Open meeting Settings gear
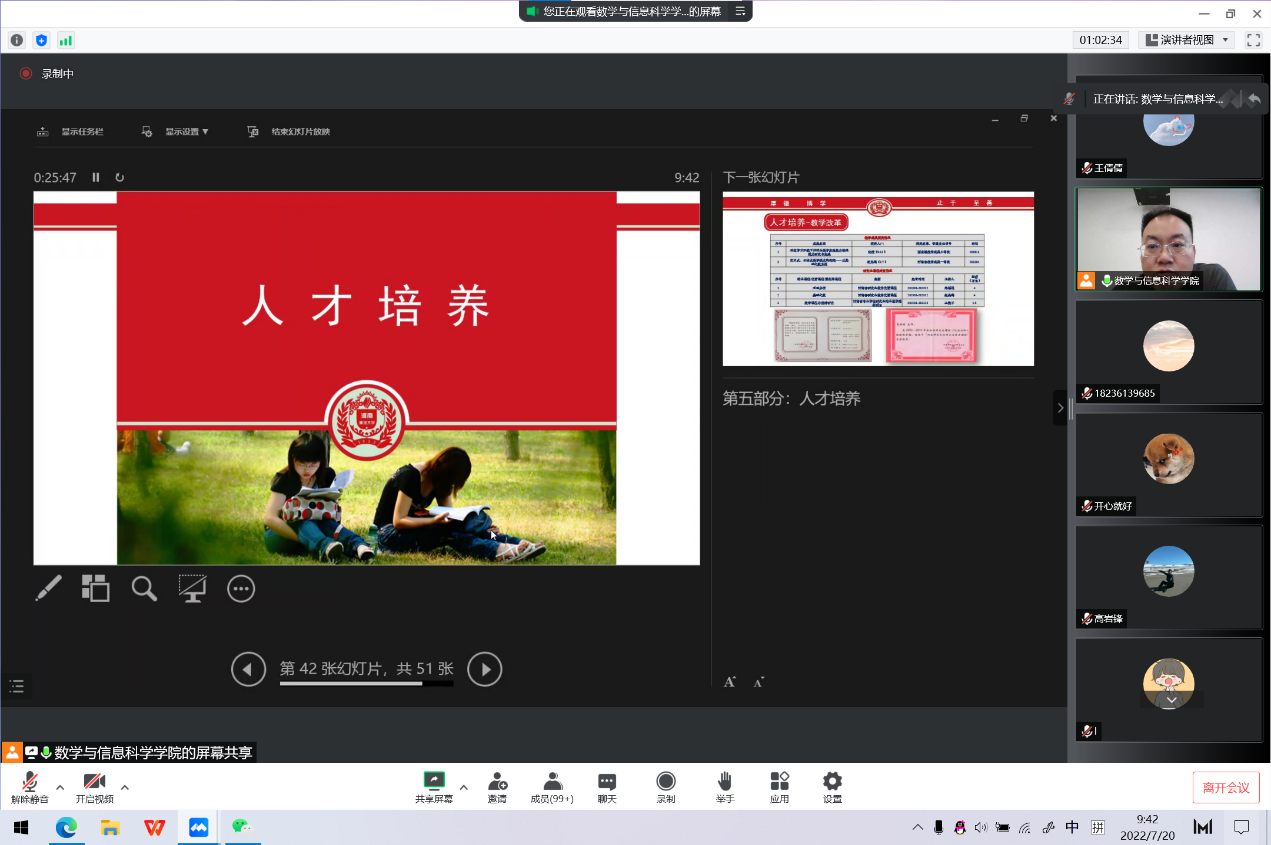Viewport: 1271px width, 845px height. coord(832,787)
